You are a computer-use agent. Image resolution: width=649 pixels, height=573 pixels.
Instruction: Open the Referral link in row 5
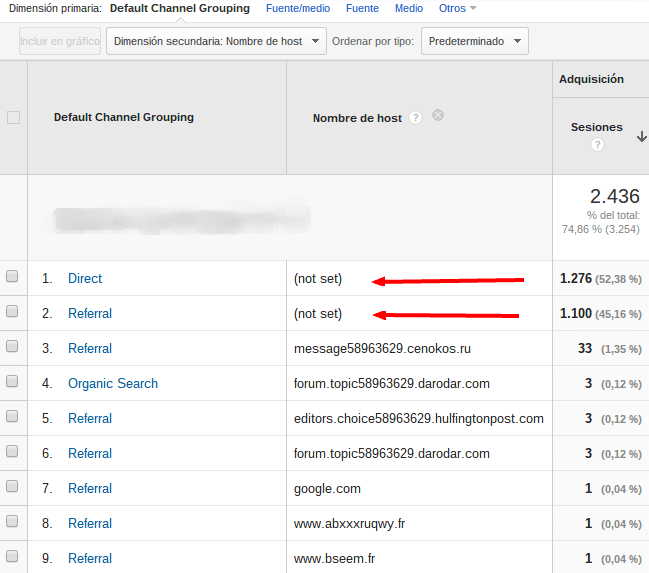coord(90,419)
